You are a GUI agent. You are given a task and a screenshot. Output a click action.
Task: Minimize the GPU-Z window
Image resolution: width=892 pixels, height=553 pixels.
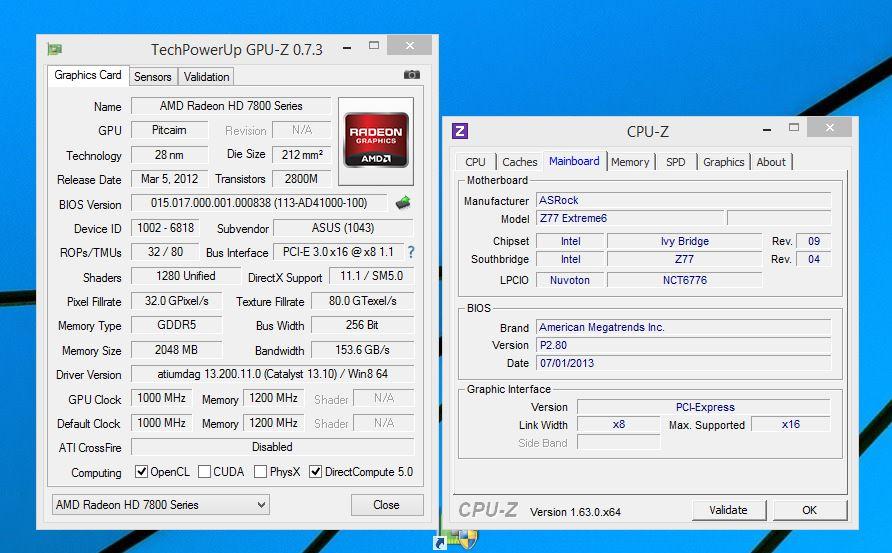point(346,48)
